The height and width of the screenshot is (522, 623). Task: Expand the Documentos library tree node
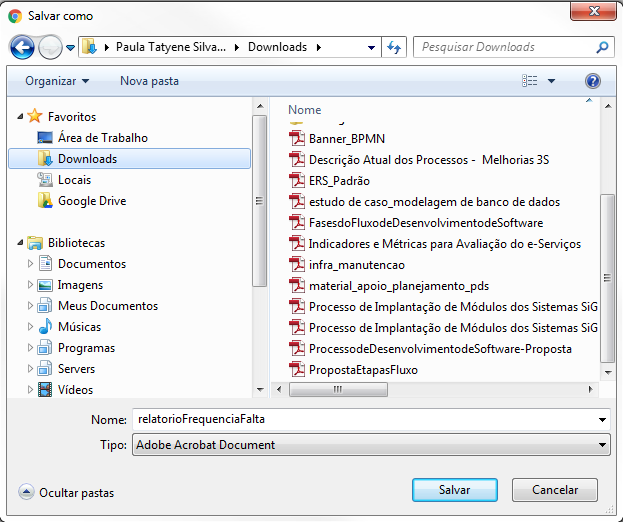[29, 264]
